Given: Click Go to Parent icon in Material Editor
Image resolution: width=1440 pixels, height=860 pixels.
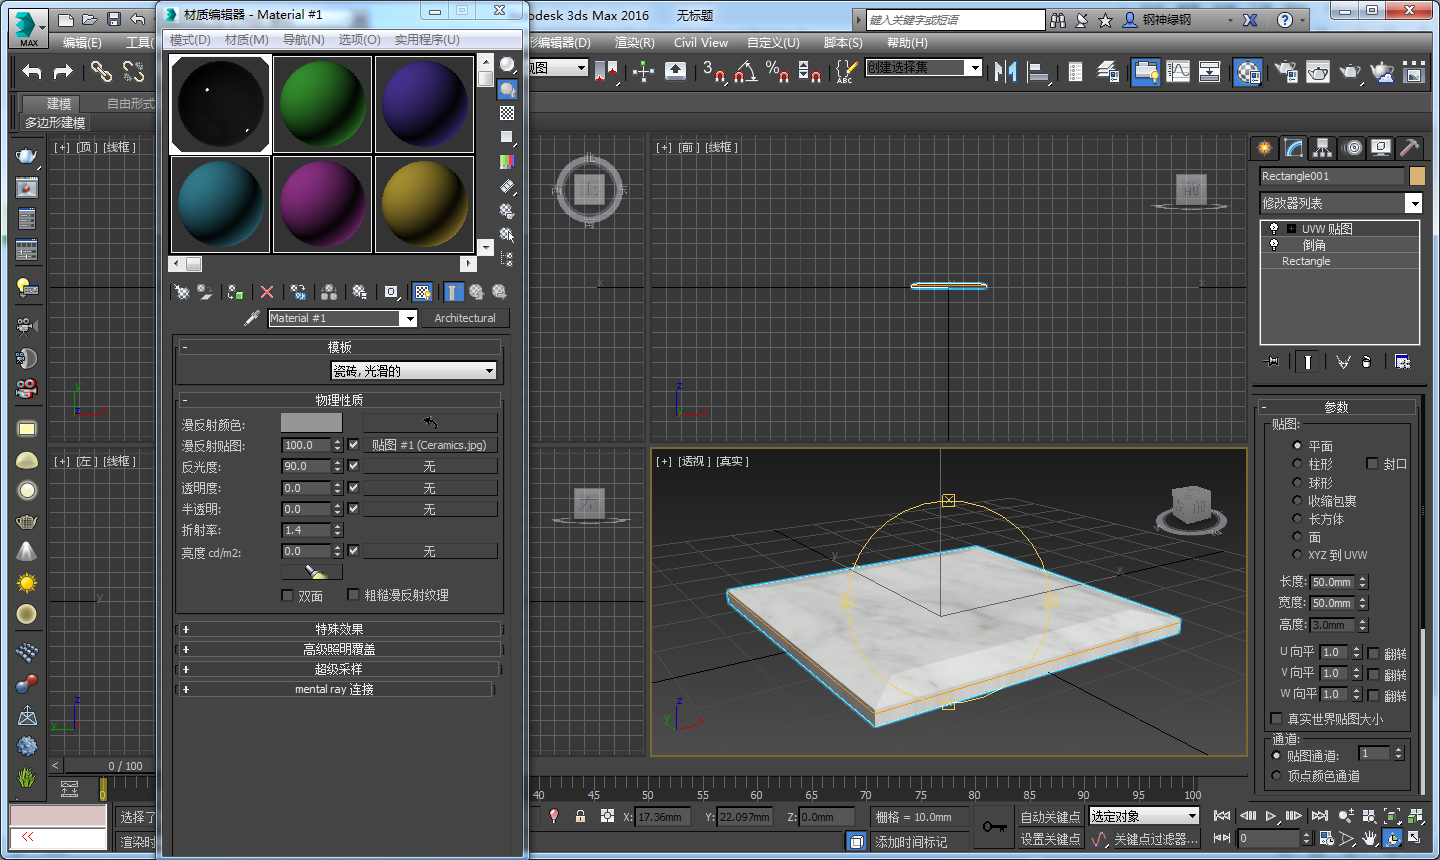Looking at the screenshot, I should 476,292.
